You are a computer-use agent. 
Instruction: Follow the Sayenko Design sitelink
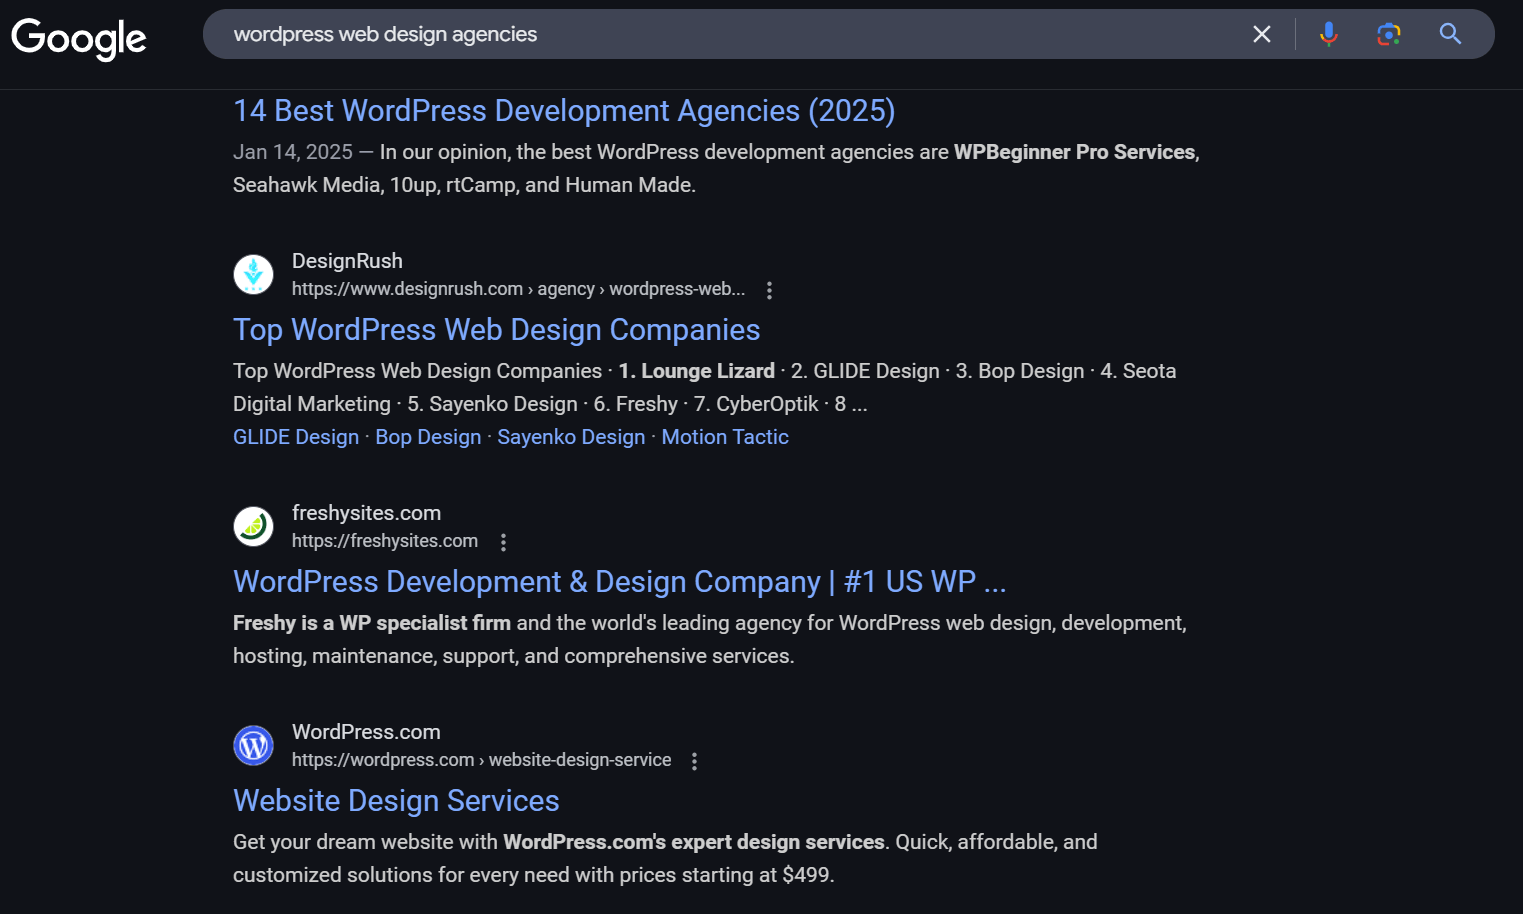[571, 437]
